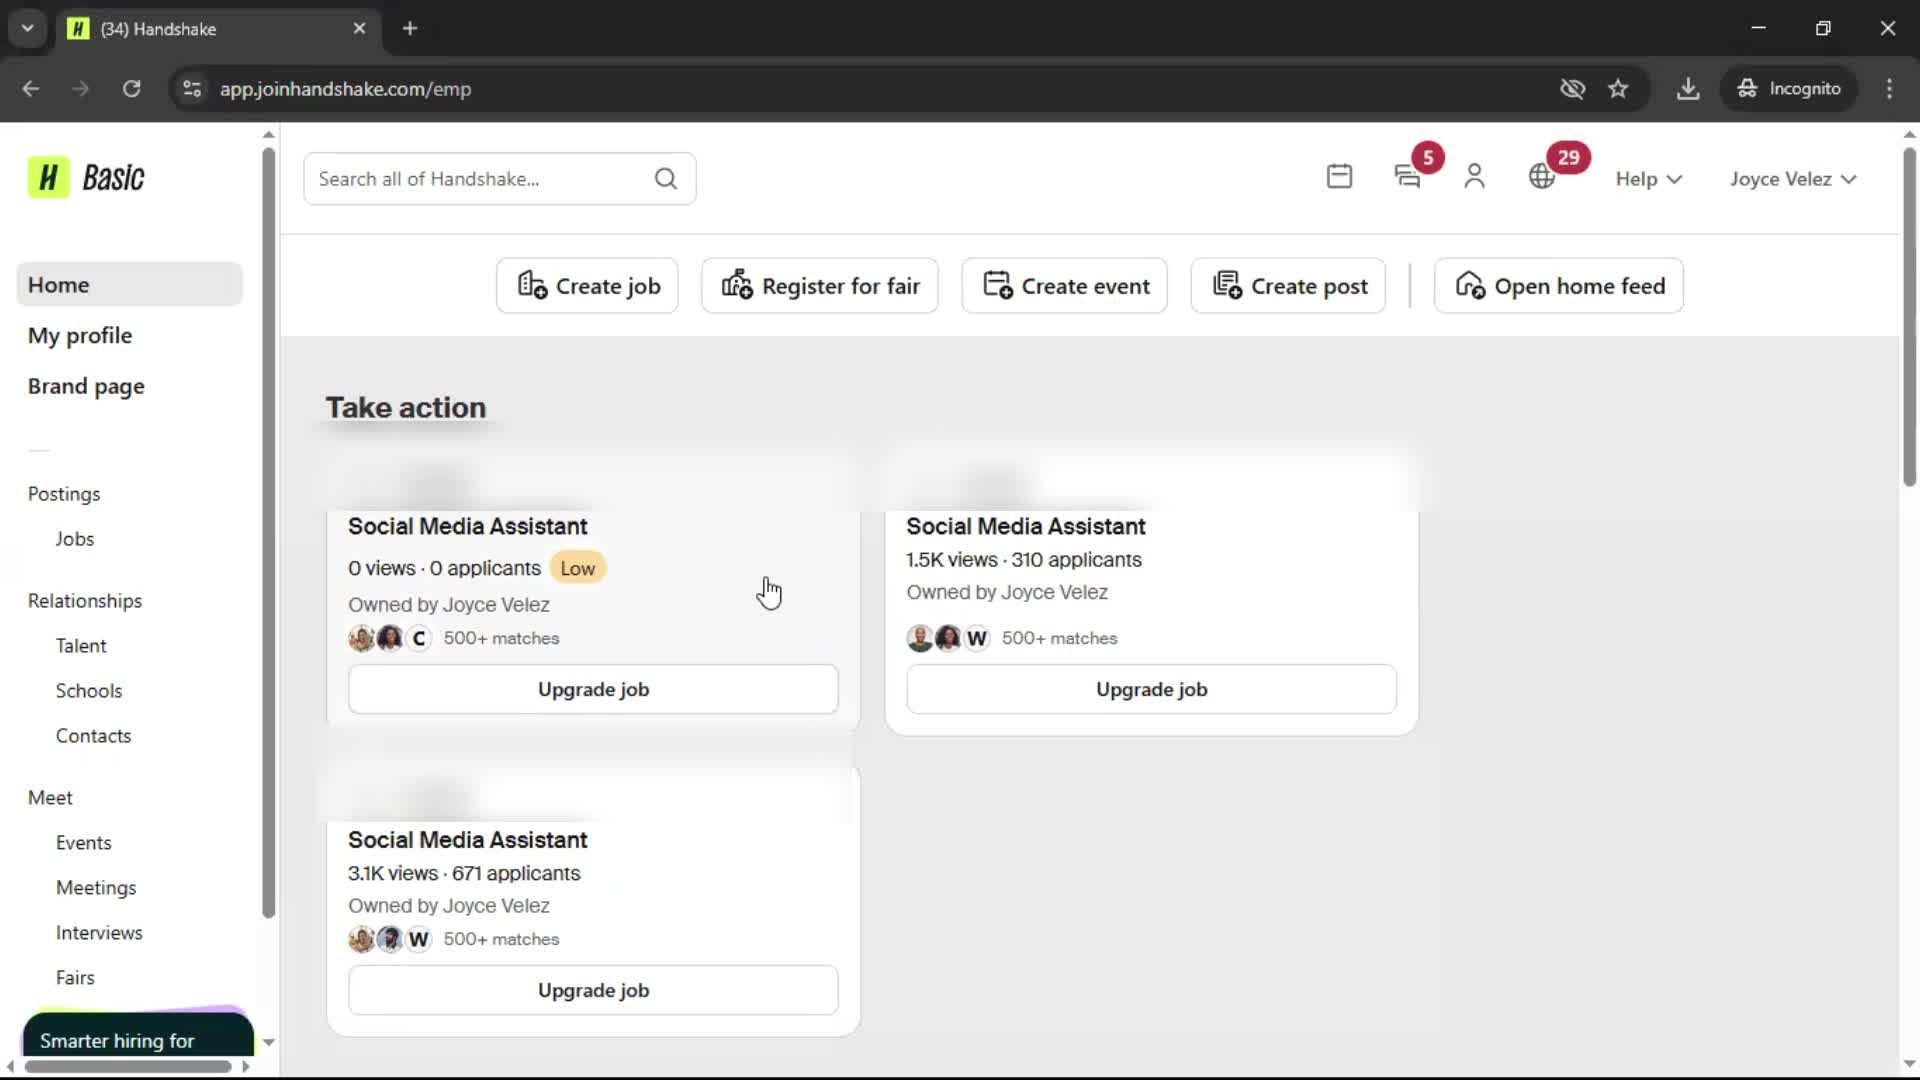The width and height of the screenshot is (1920, 1080).
Task: Open messages icon with 5 badge
Action: 1408,177
